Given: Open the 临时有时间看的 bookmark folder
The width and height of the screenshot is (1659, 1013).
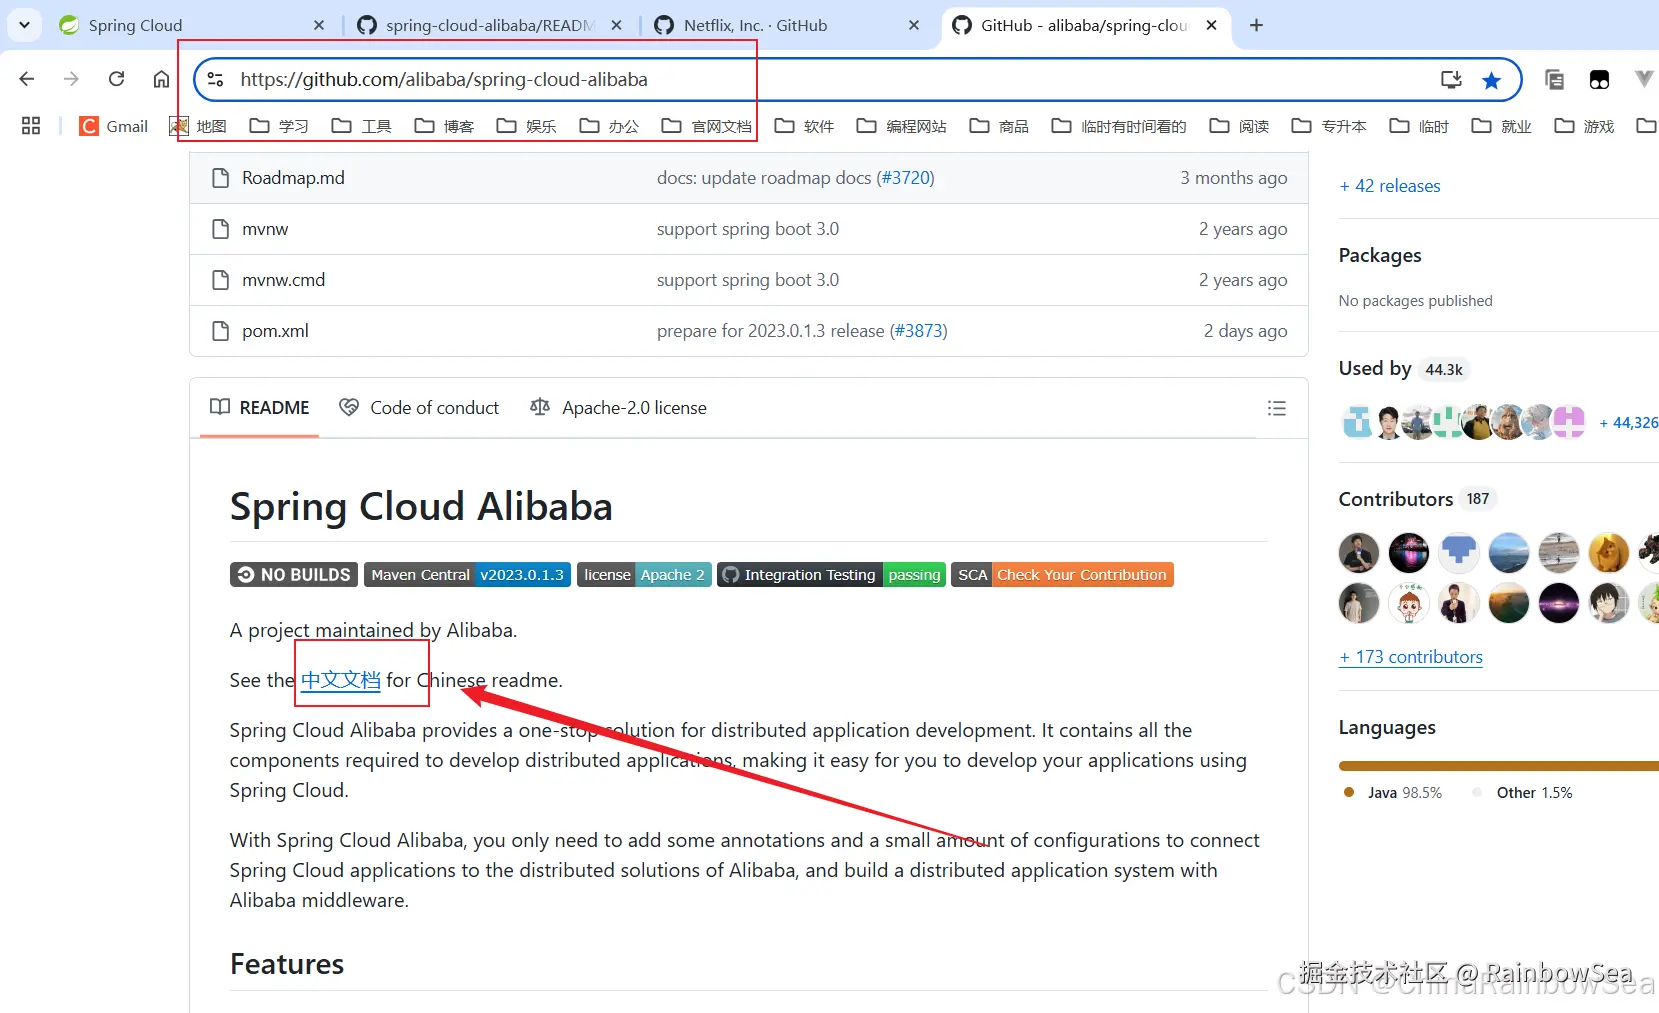Looking at the screenshot, I should (x=1119, y=126).
